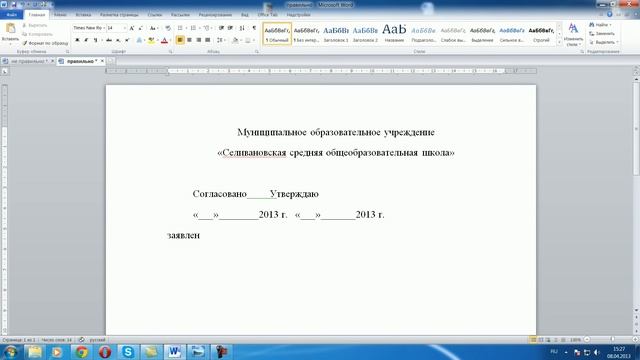Click the numbered list icon
Screen dimensions: 640x360
[193, 28]
